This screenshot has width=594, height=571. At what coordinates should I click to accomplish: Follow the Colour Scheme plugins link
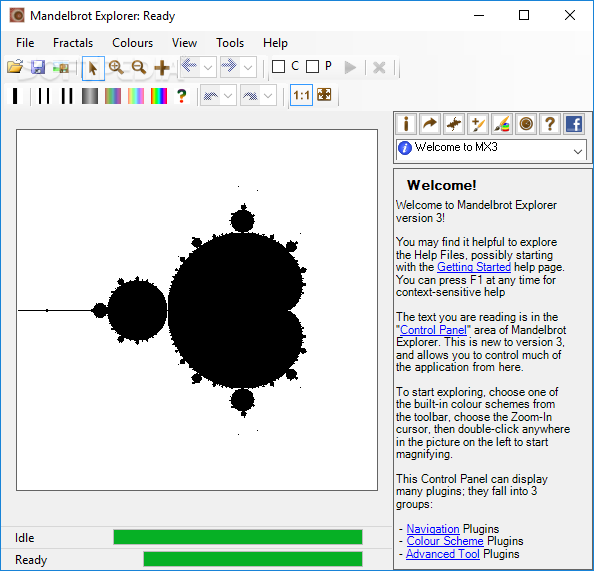click(445, 541)
